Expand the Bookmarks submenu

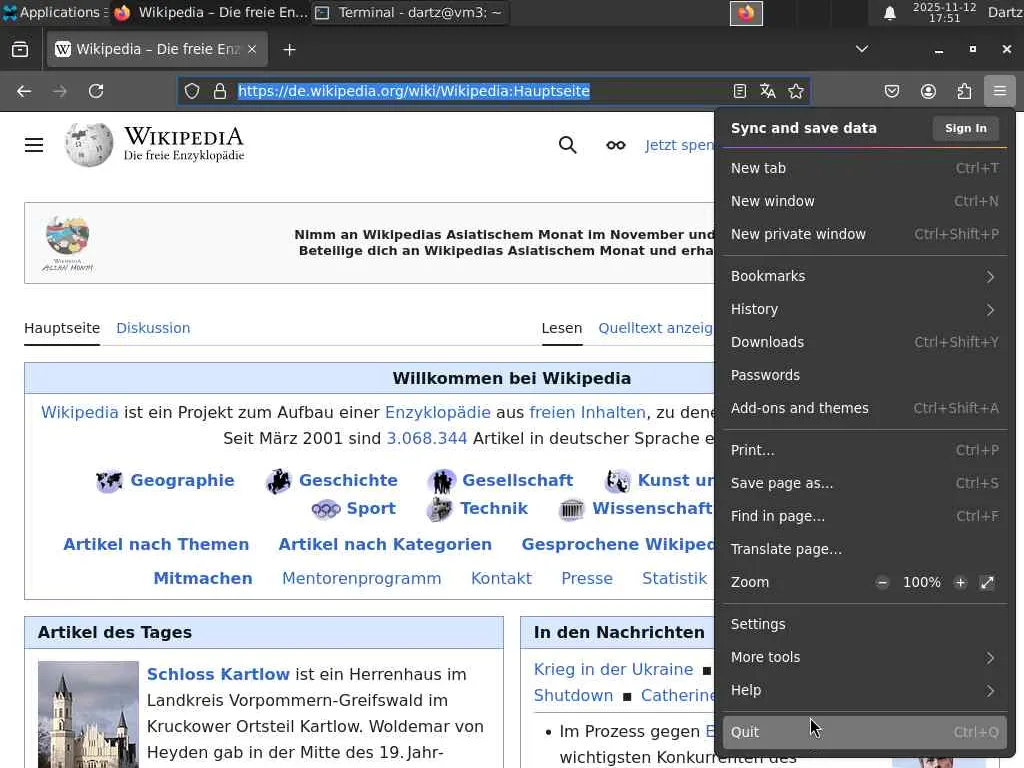coord(865,276)
